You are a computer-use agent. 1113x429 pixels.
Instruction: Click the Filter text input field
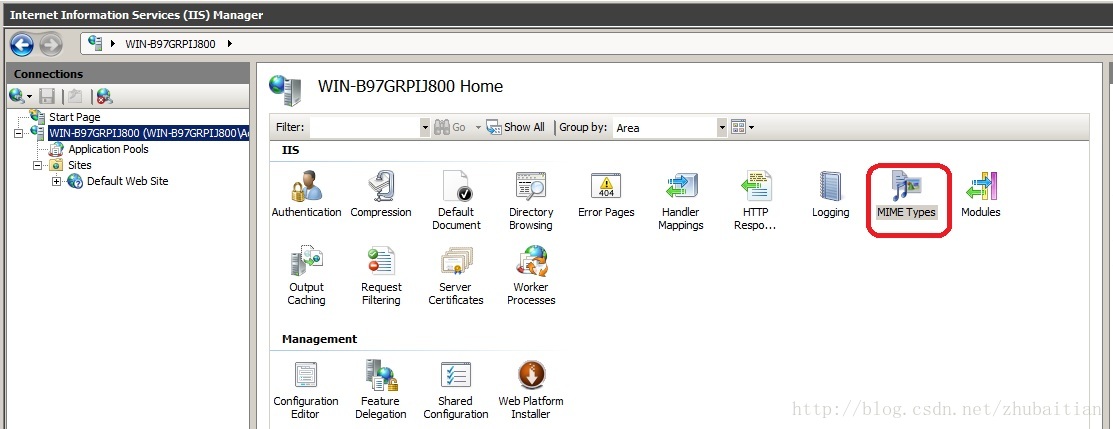click(366, 128)
